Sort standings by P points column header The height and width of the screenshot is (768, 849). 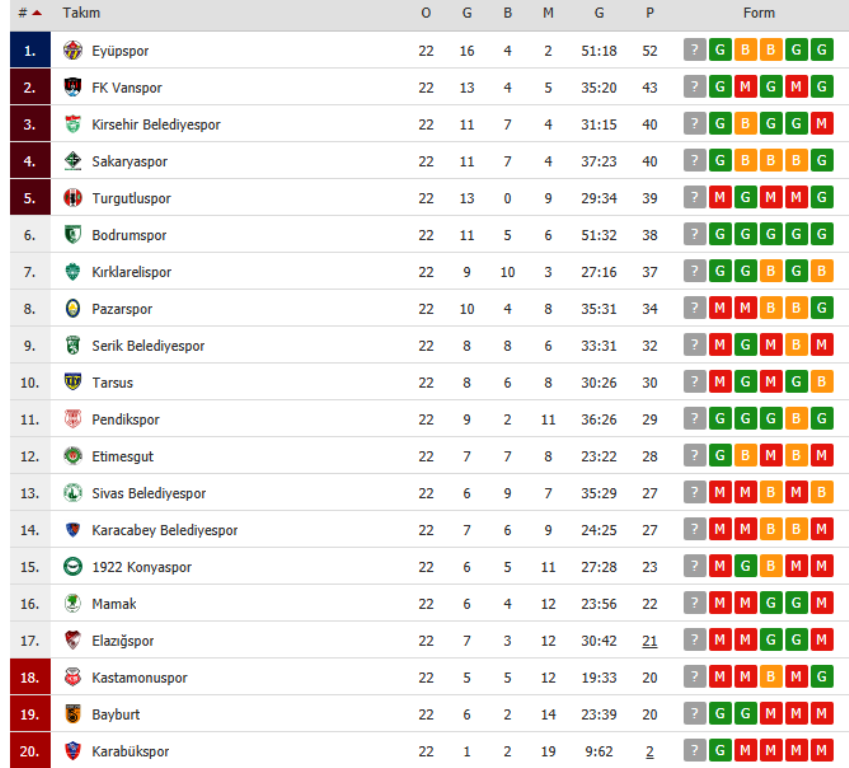click(650, 13)
